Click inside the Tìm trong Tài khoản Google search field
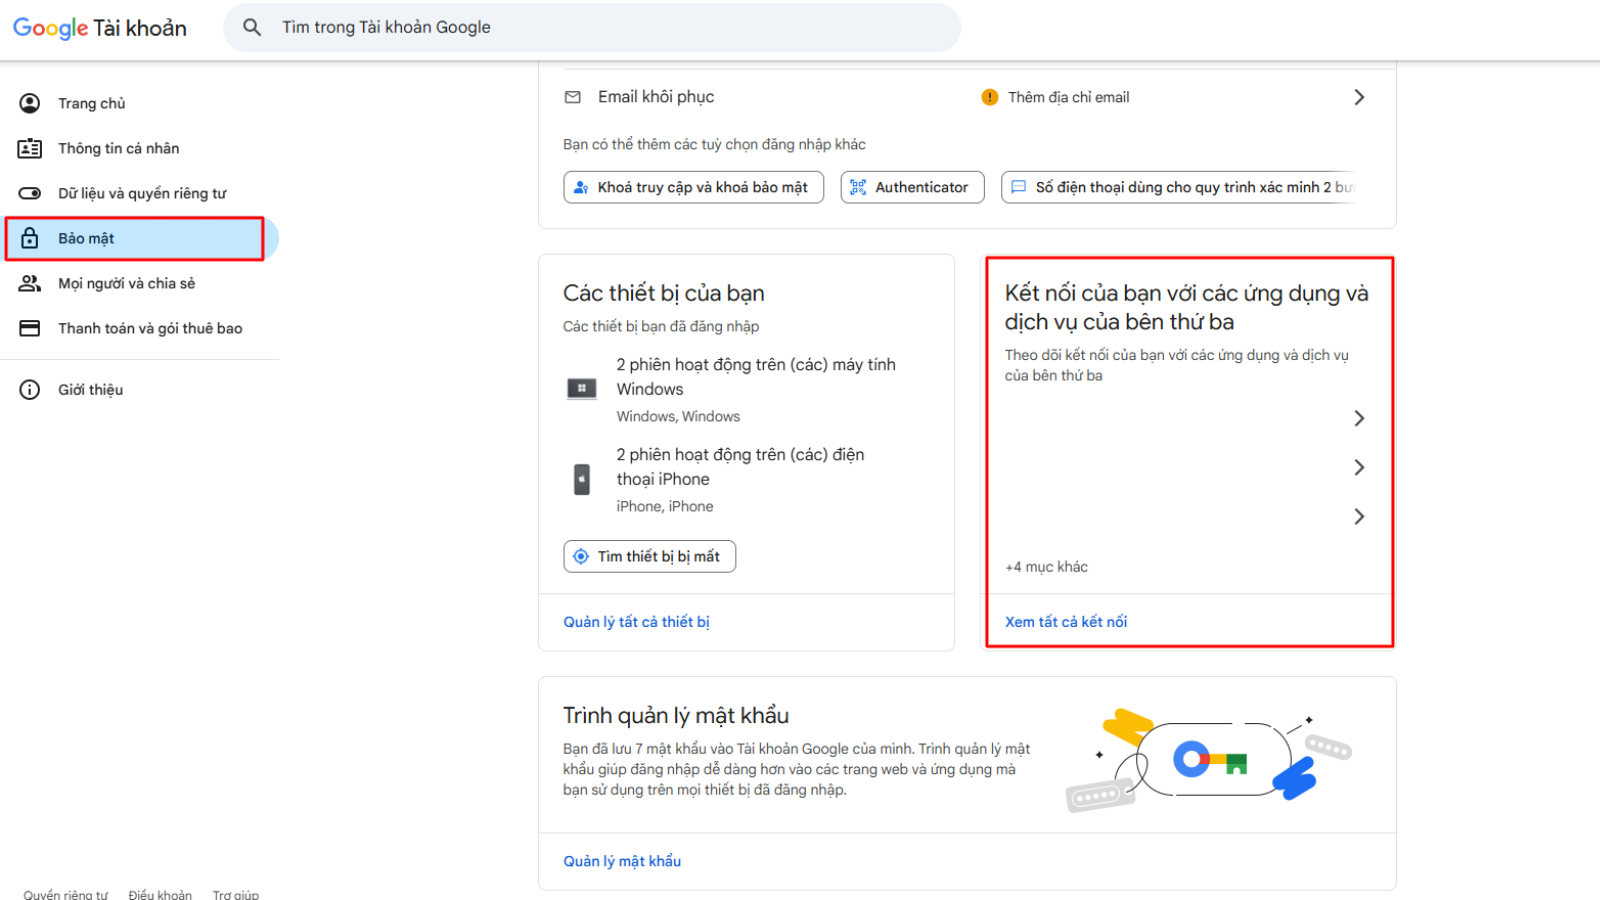This screenshot has height=900, width=1600. click(600, 27)
